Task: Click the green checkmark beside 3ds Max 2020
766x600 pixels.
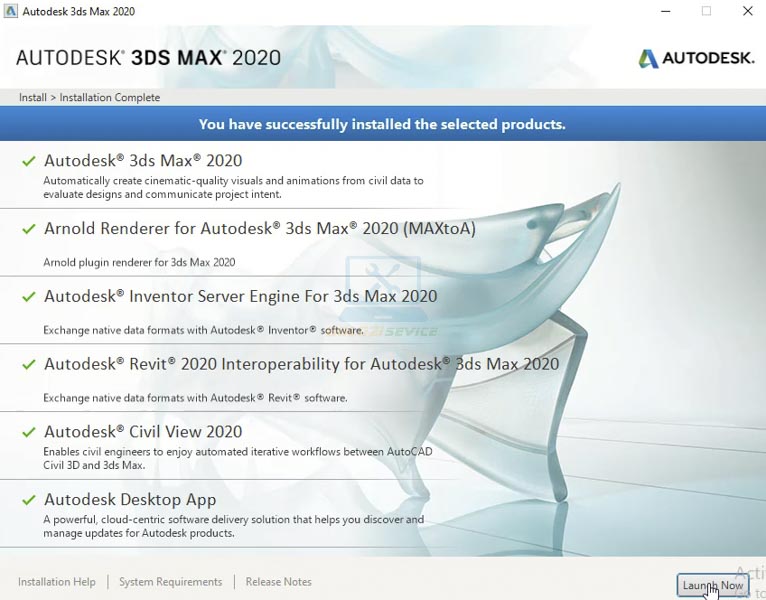Action: click(x=29, y=161)
